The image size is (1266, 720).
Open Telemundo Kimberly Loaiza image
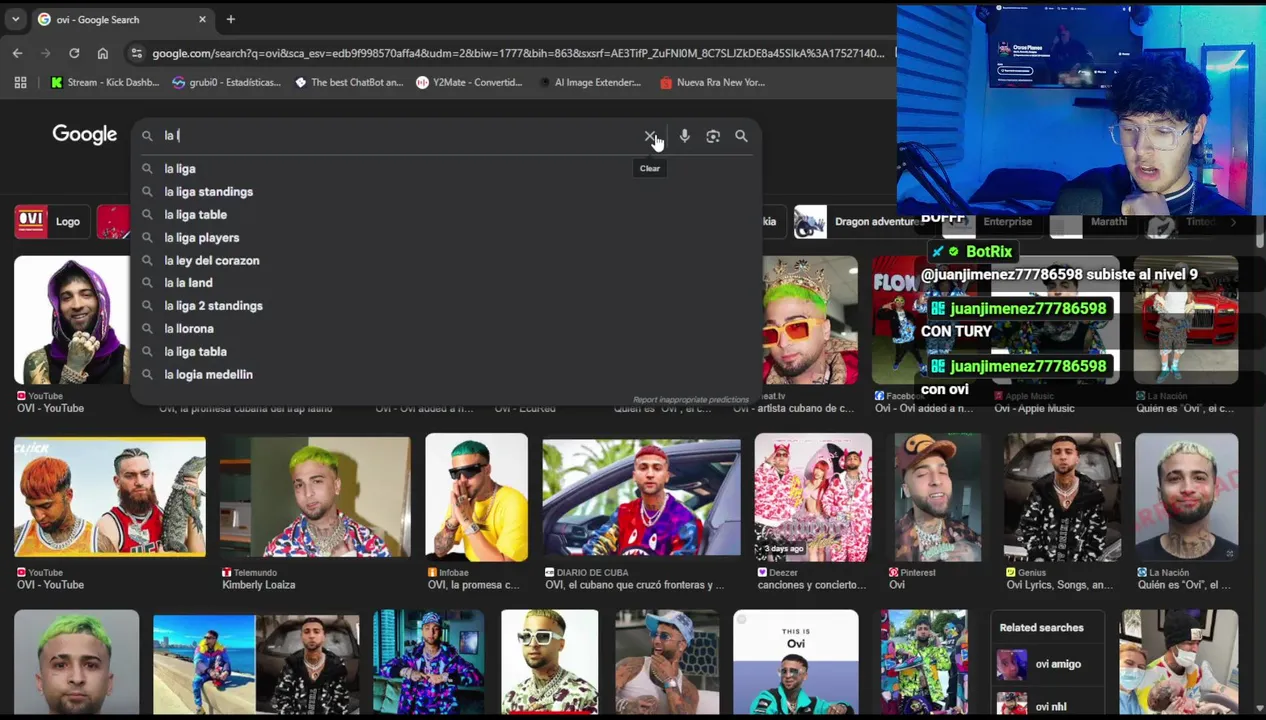(315, 497)
